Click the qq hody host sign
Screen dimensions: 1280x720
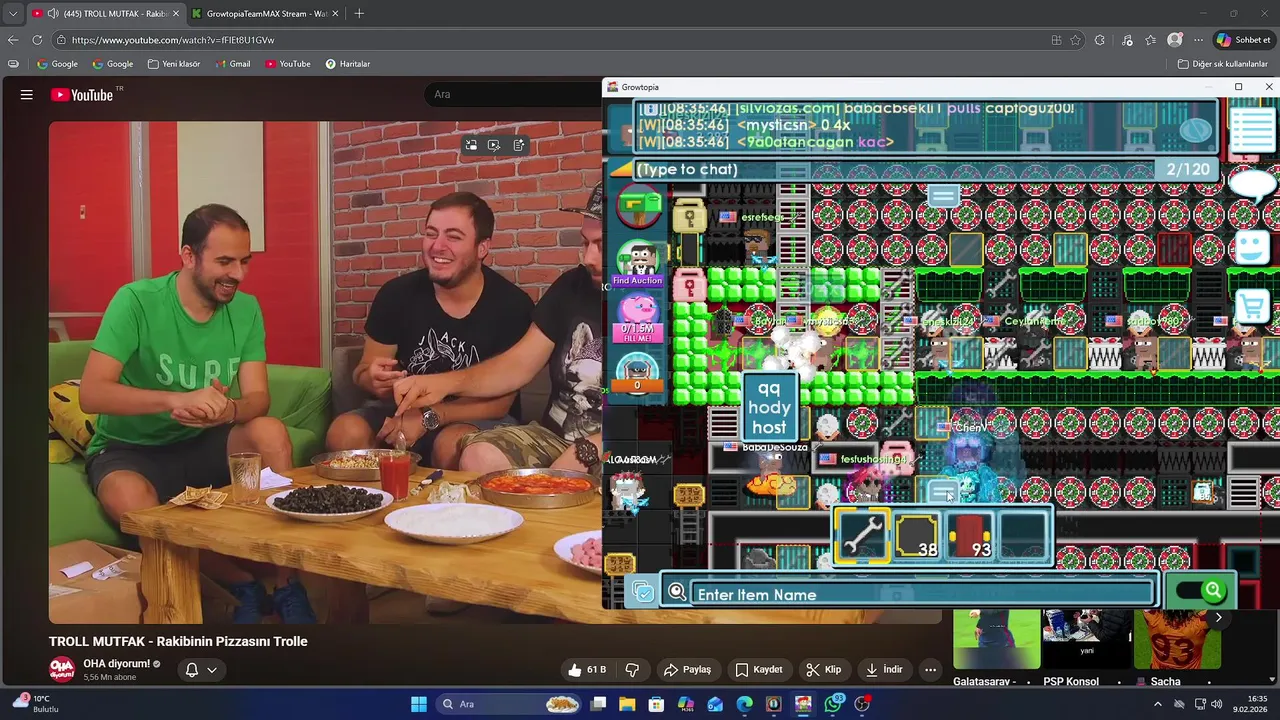pos(769,407)
